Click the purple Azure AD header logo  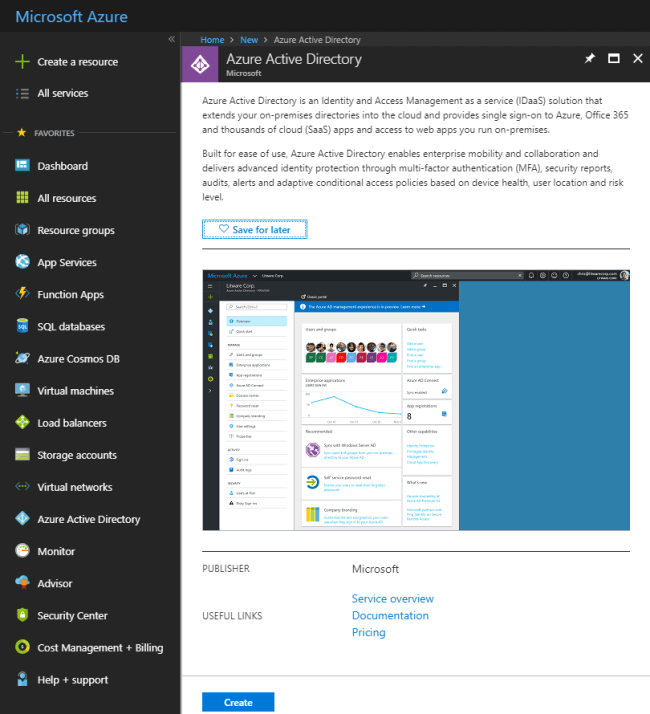pyautogui.click(x=200, y=64)
